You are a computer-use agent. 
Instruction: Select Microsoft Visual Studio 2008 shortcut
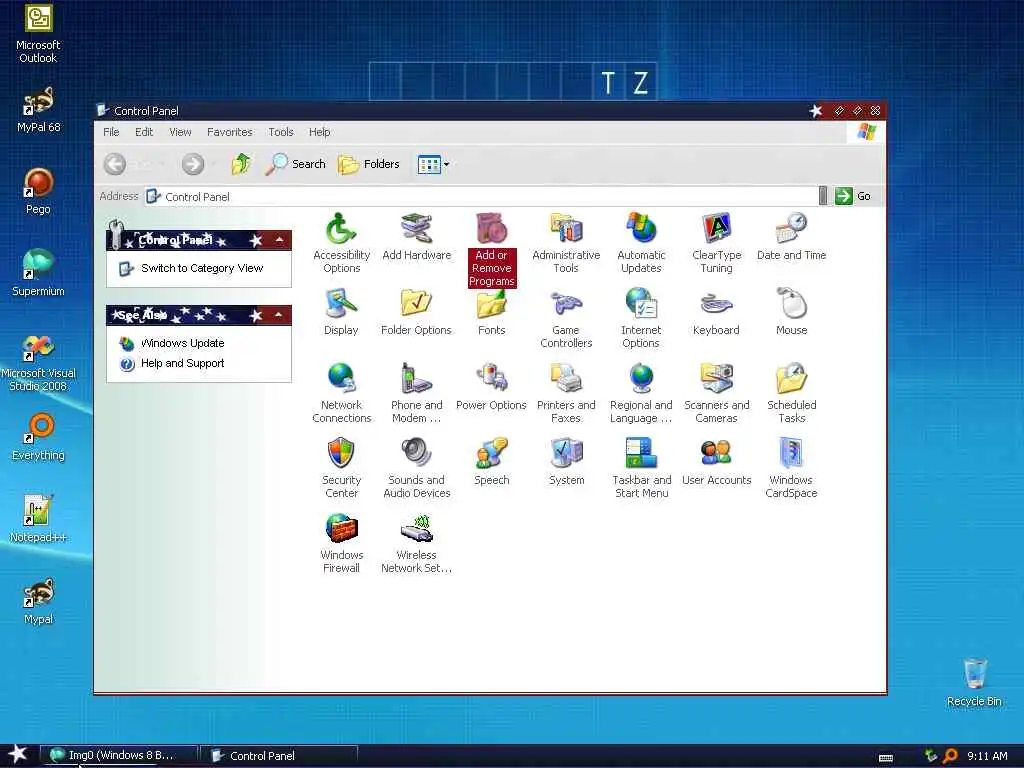[38, 362]
